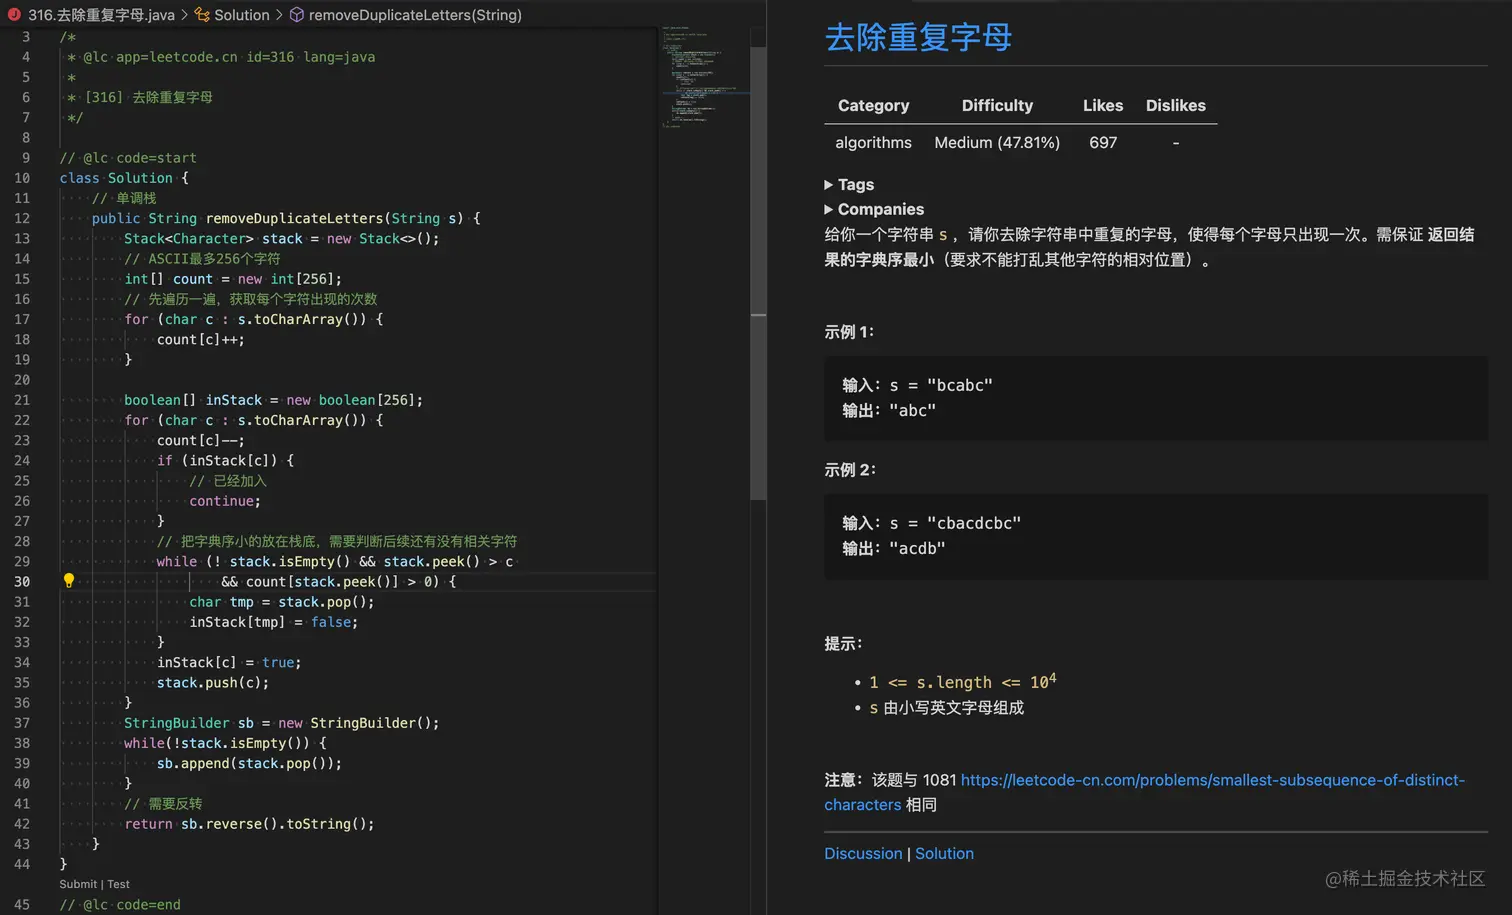
Task: Open the Discussion link
Action: pos(863,853)
